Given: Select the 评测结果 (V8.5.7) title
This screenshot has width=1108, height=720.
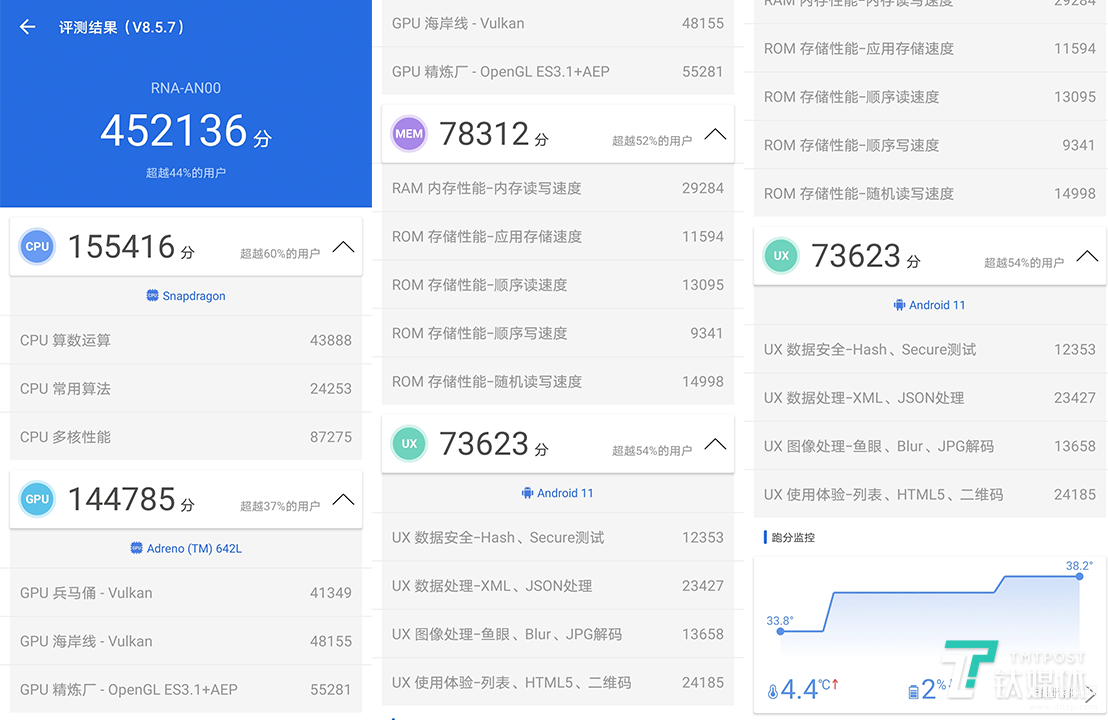Looking at the screenshot, I should (x=122, y=27).
